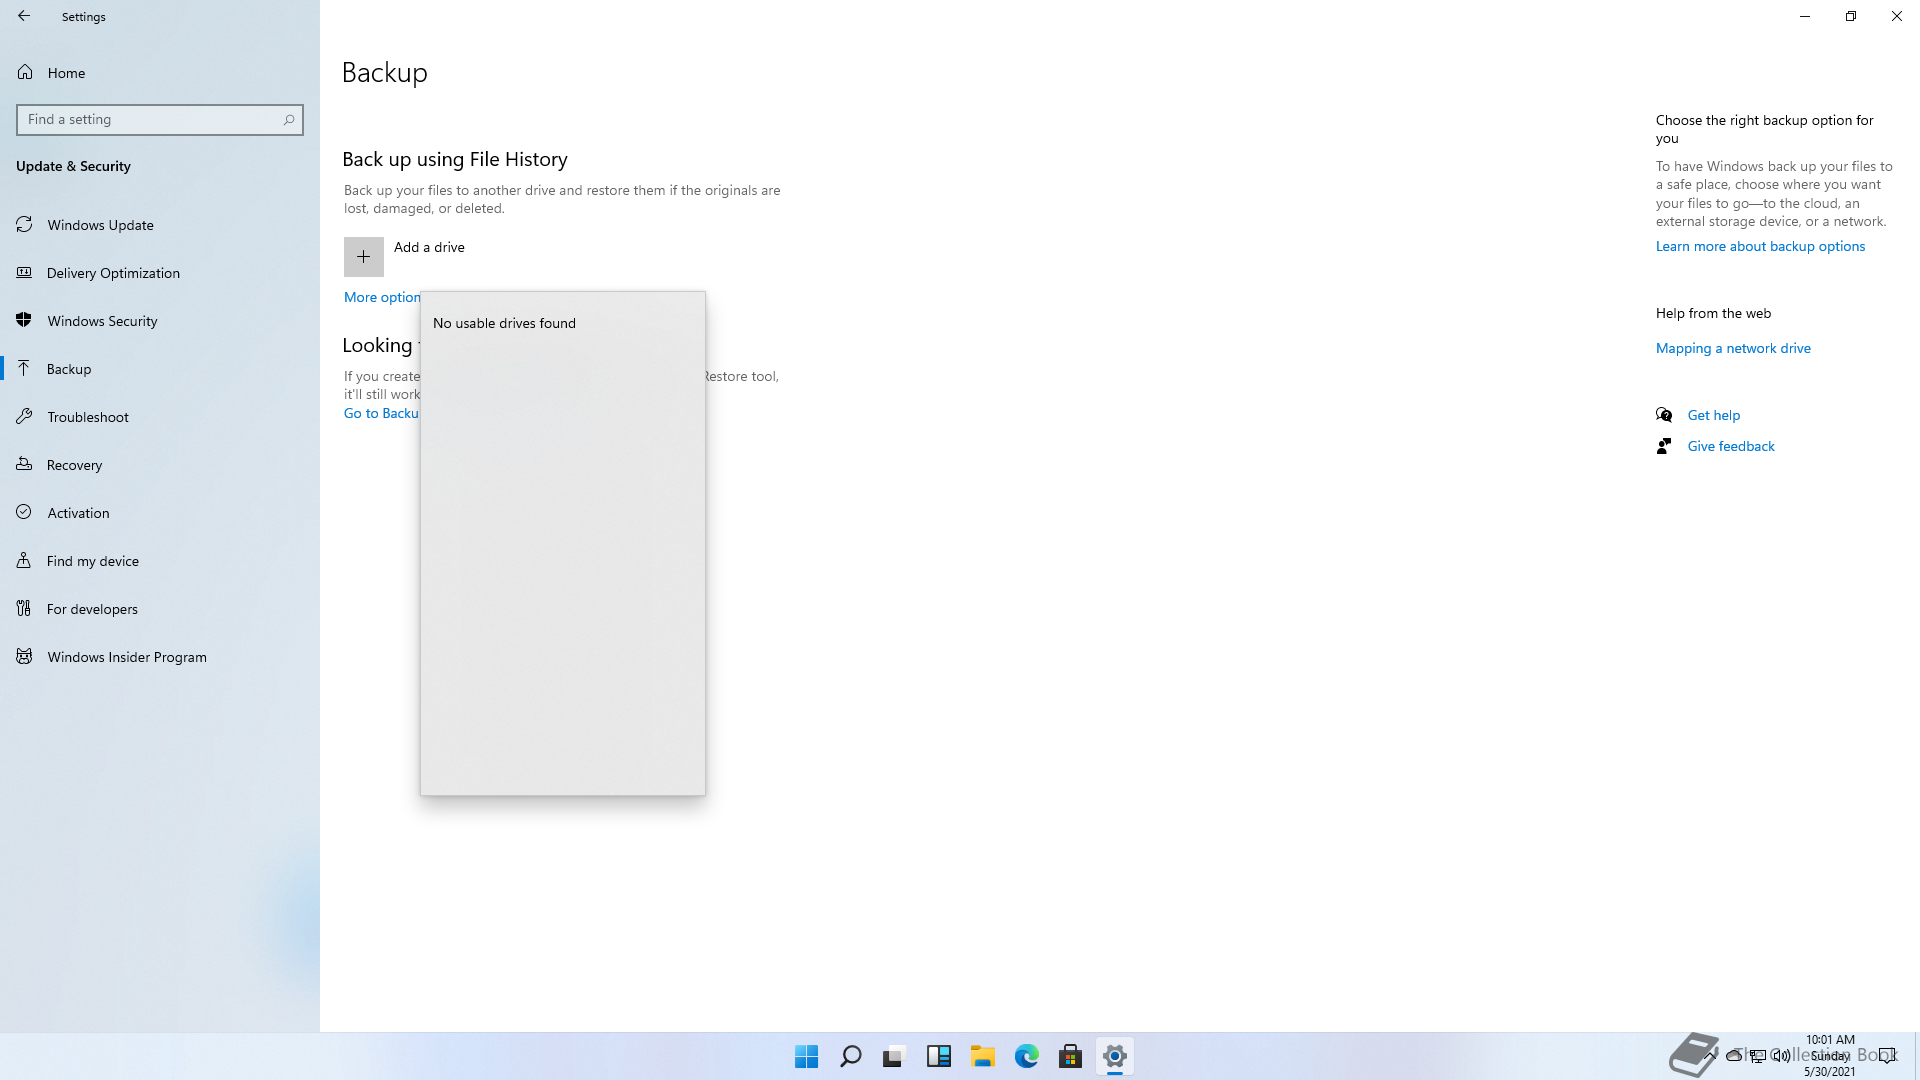Click the Add a drive label
The image size is (1920, 1080).
[x=429, y=247]
